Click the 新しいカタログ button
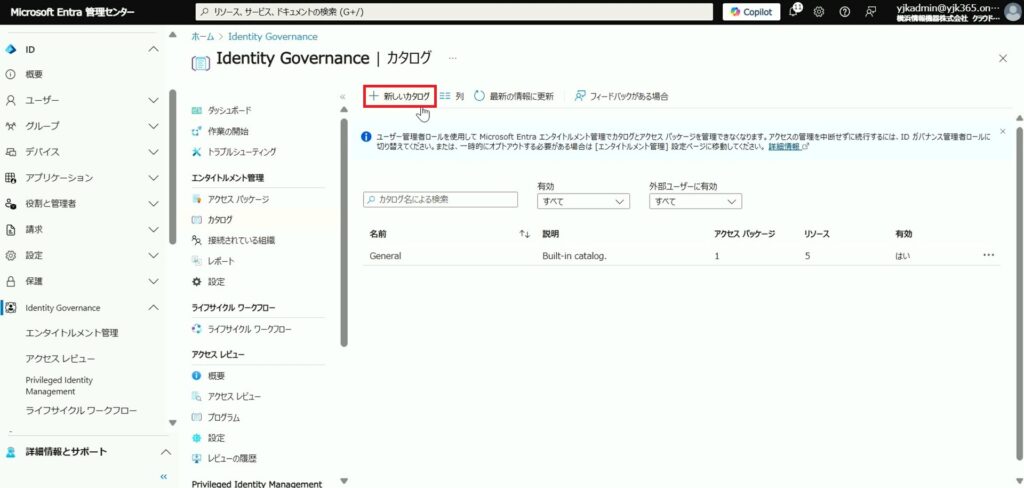Viewport: 1024px width, 488px height. click(399, 96)
